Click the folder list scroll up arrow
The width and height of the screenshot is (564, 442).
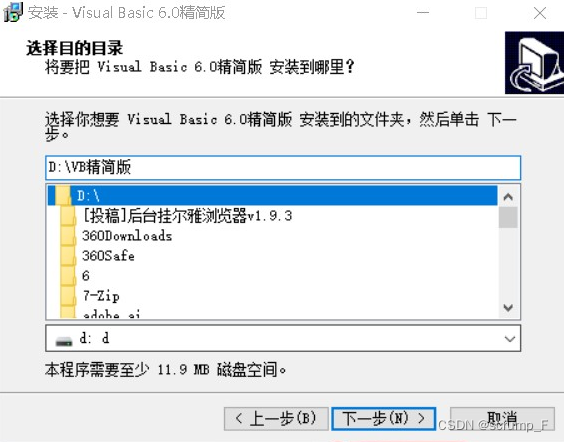[x=508, y=197]
